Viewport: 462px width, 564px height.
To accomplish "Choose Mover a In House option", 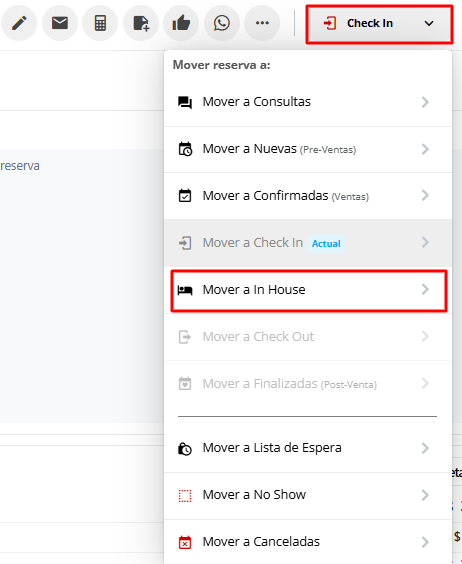I will point(309,291).
